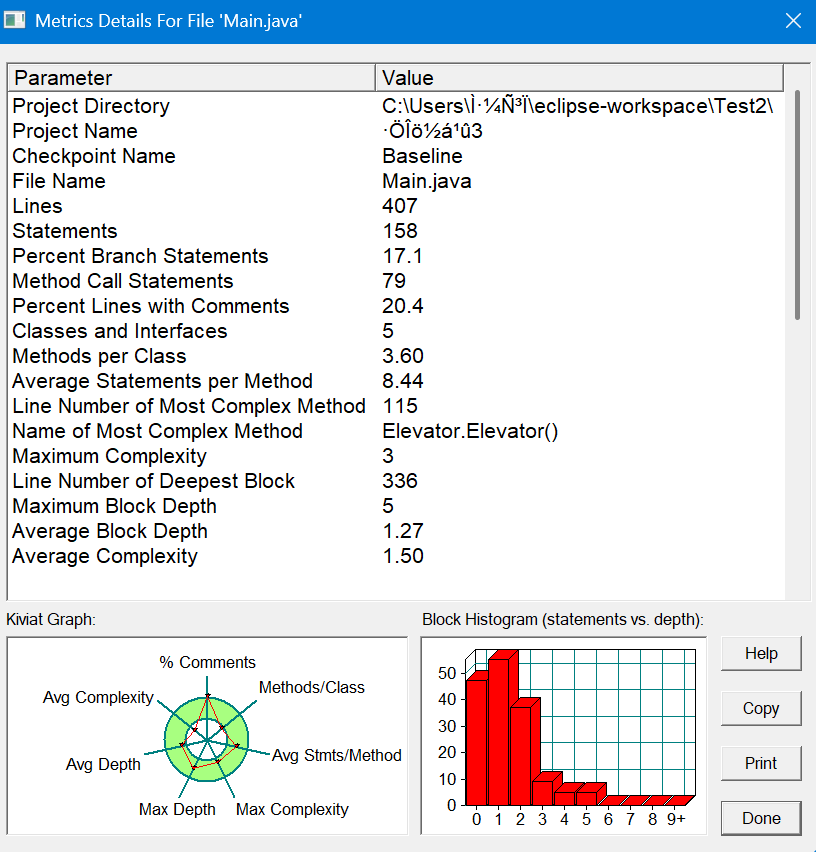Click the metrics list vertical scrollbar thumb
Screen dimensions: 816x852
797,205
